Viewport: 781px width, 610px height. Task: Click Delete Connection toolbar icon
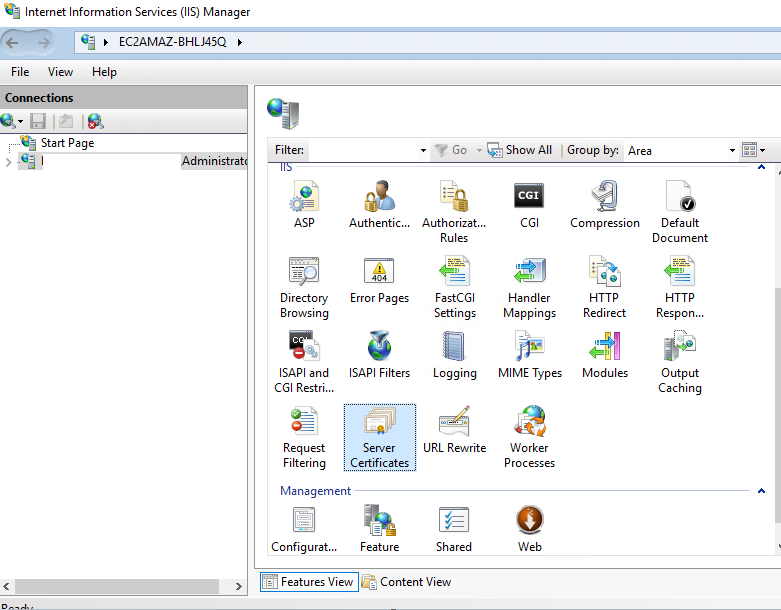[95, 121]
